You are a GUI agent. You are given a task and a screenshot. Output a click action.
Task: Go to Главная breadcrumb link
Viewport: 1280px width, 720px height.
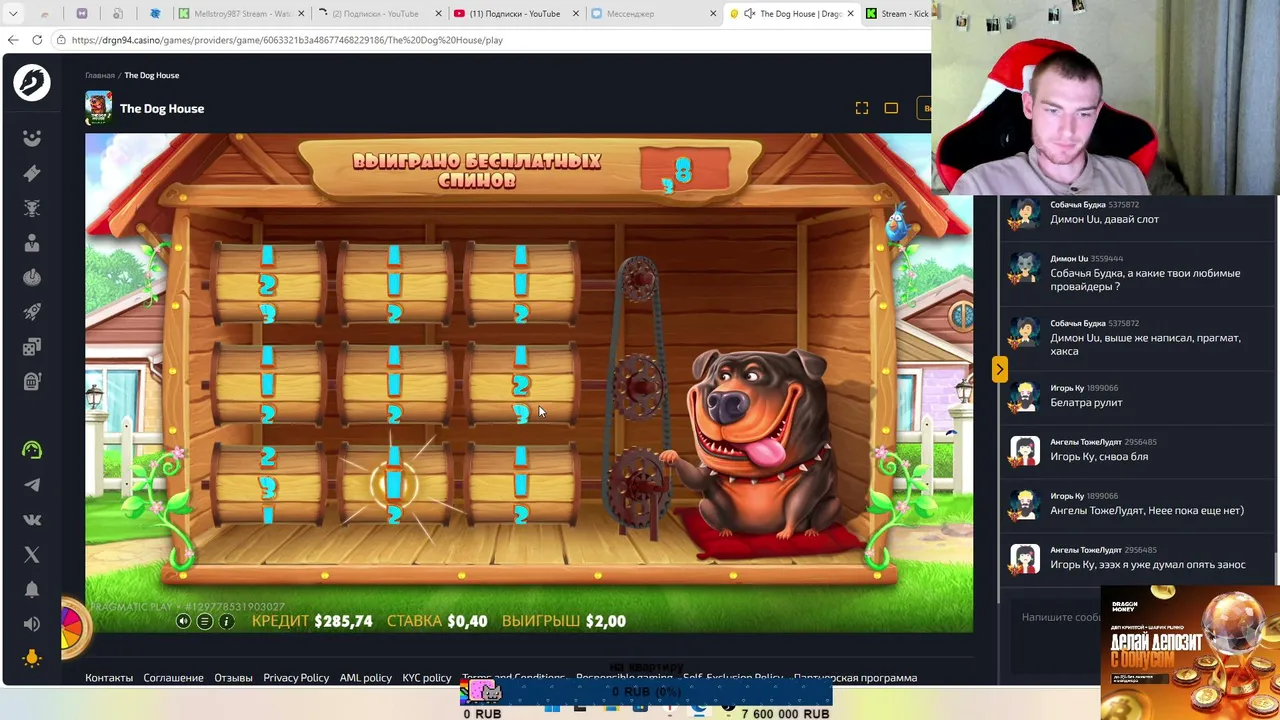(100, 75)
